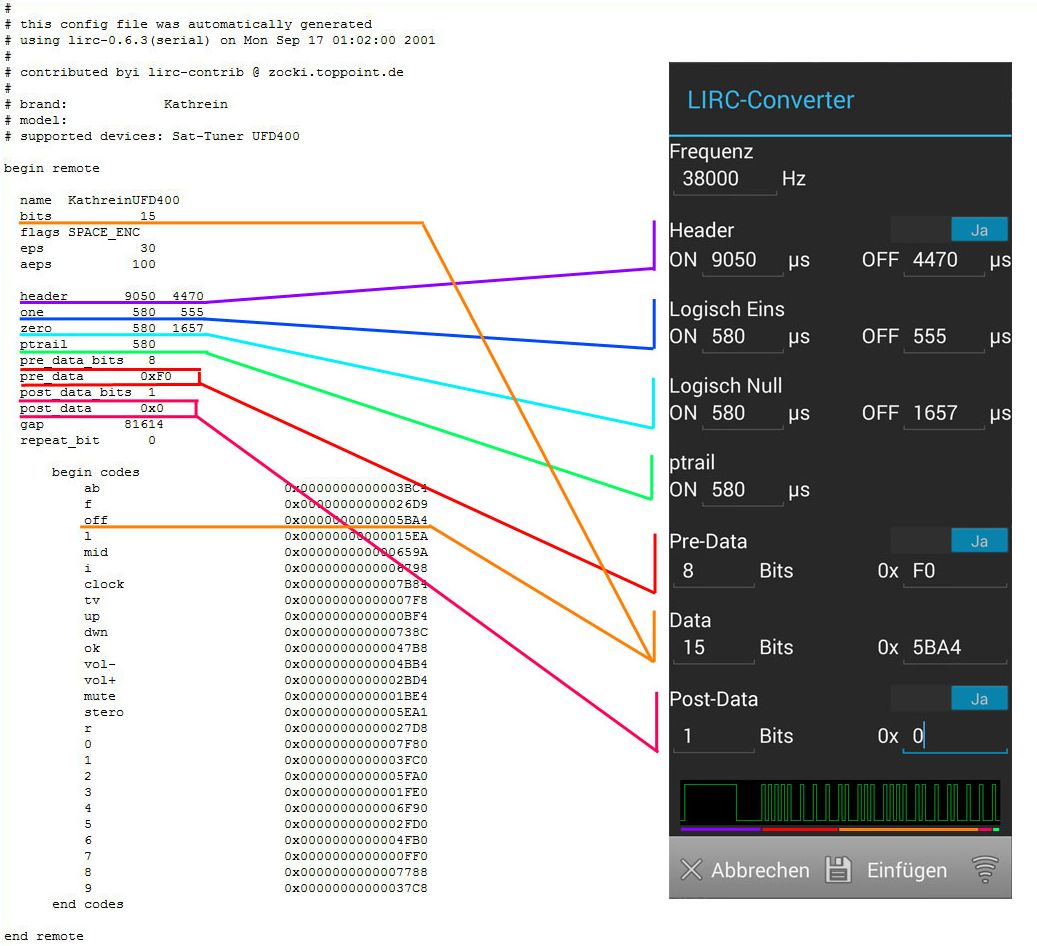Edit the Frequenz 38000 field

[x=724, y=179]
